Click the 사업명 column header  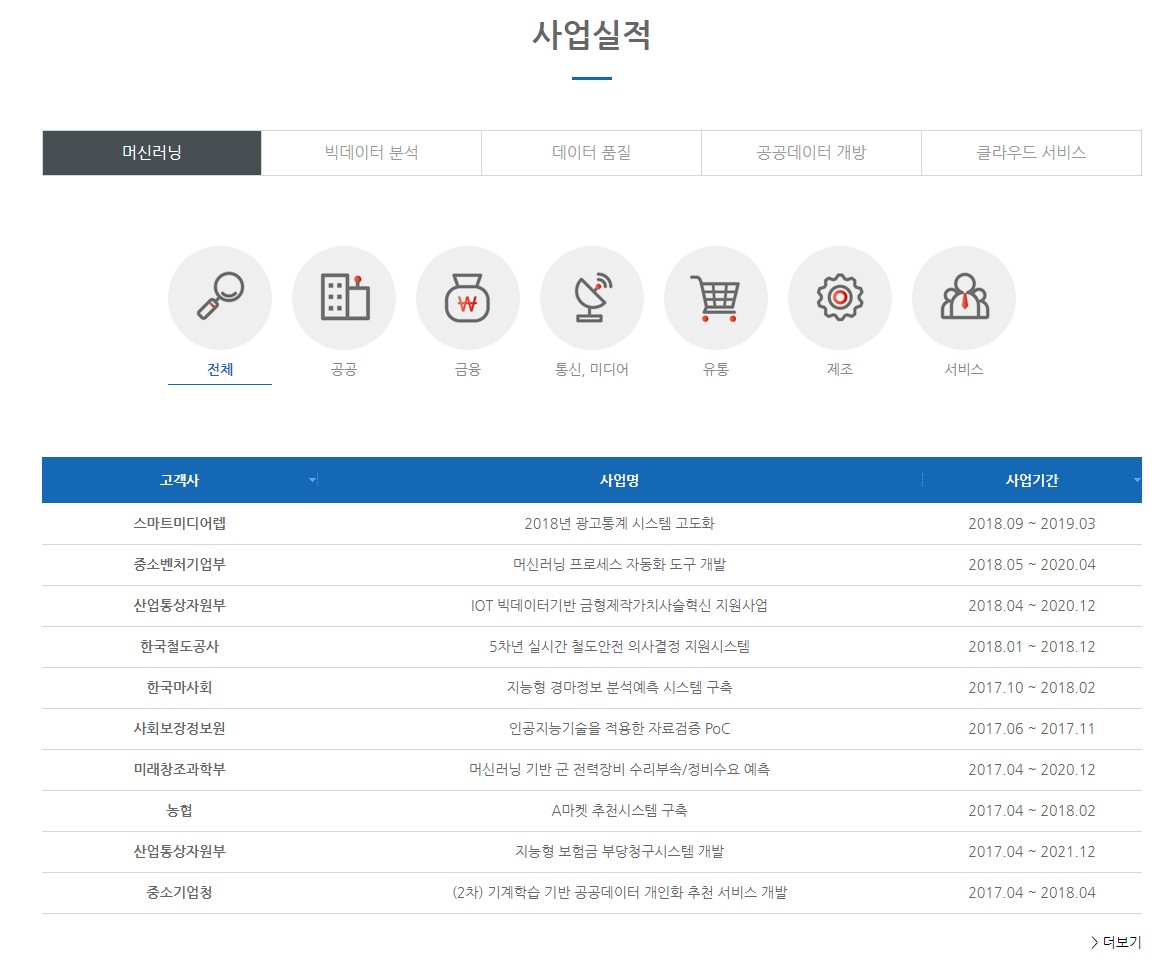point(620,480)
